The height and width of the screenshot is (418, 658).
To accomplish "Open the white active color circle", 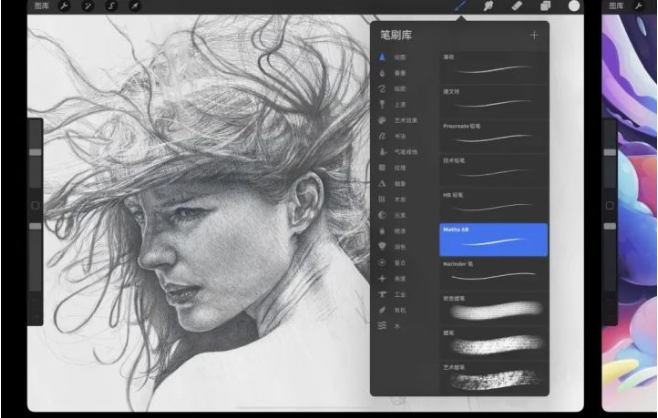I will [x=574, y=6].
